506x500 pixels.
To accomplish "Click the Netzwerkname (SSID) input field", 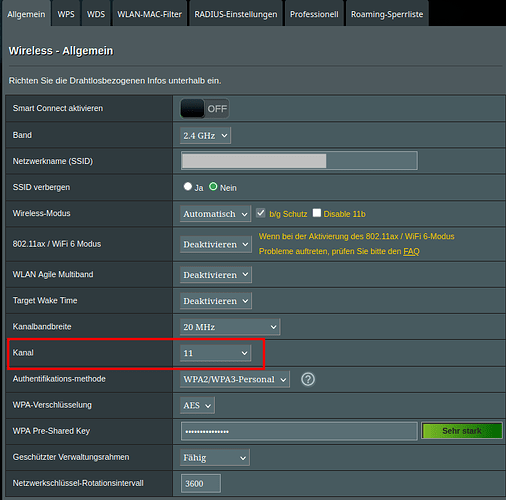I will pyautogui.click(x=299, y=161).
